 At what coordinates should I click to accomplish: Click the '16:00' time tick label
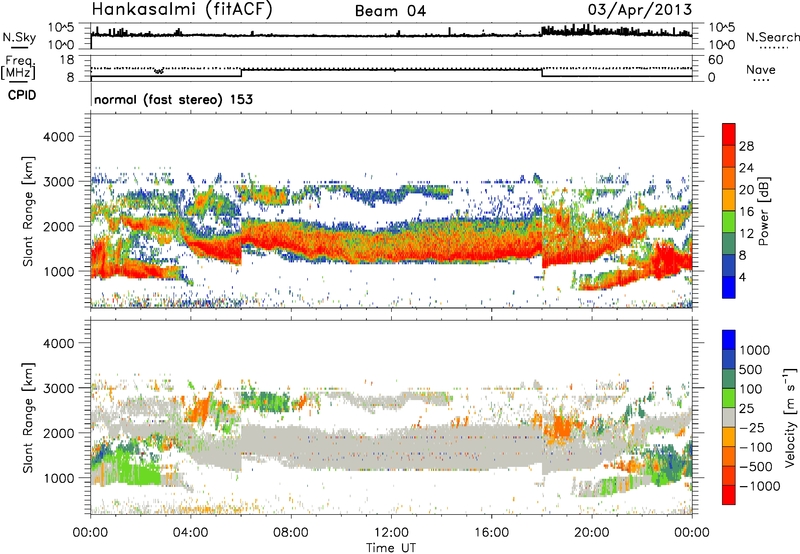[491, 533]
